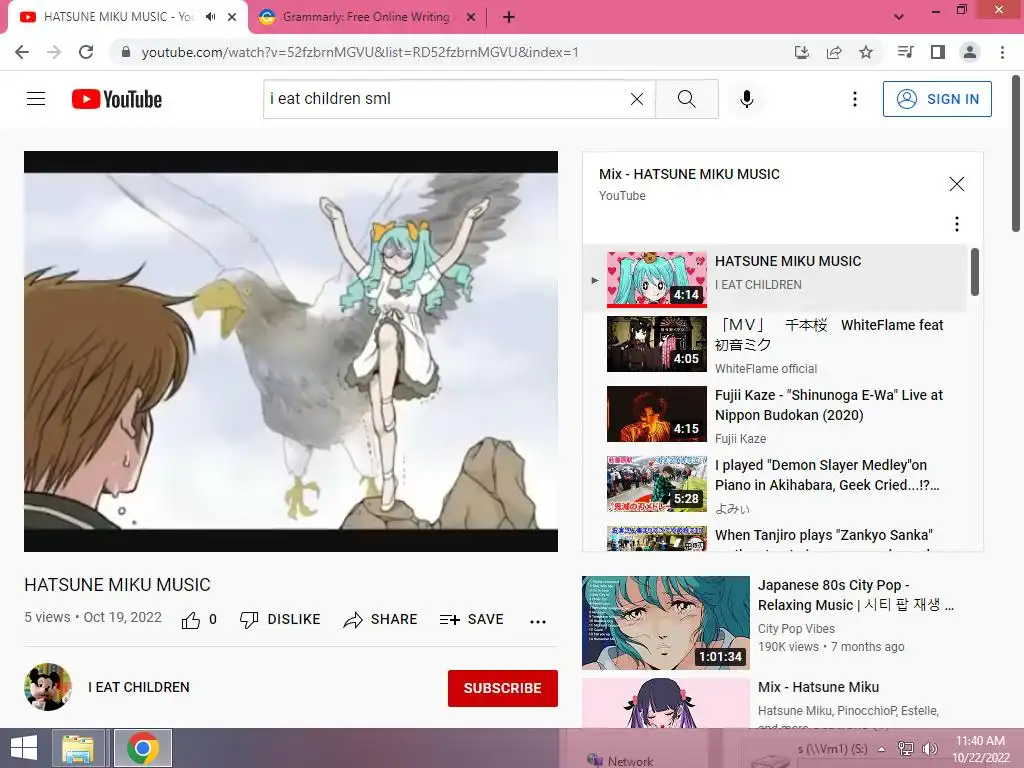1024x768 pixels.
Task: Open When Tanjiro plays Zankyo Sanka title
Action: (824, 535)
